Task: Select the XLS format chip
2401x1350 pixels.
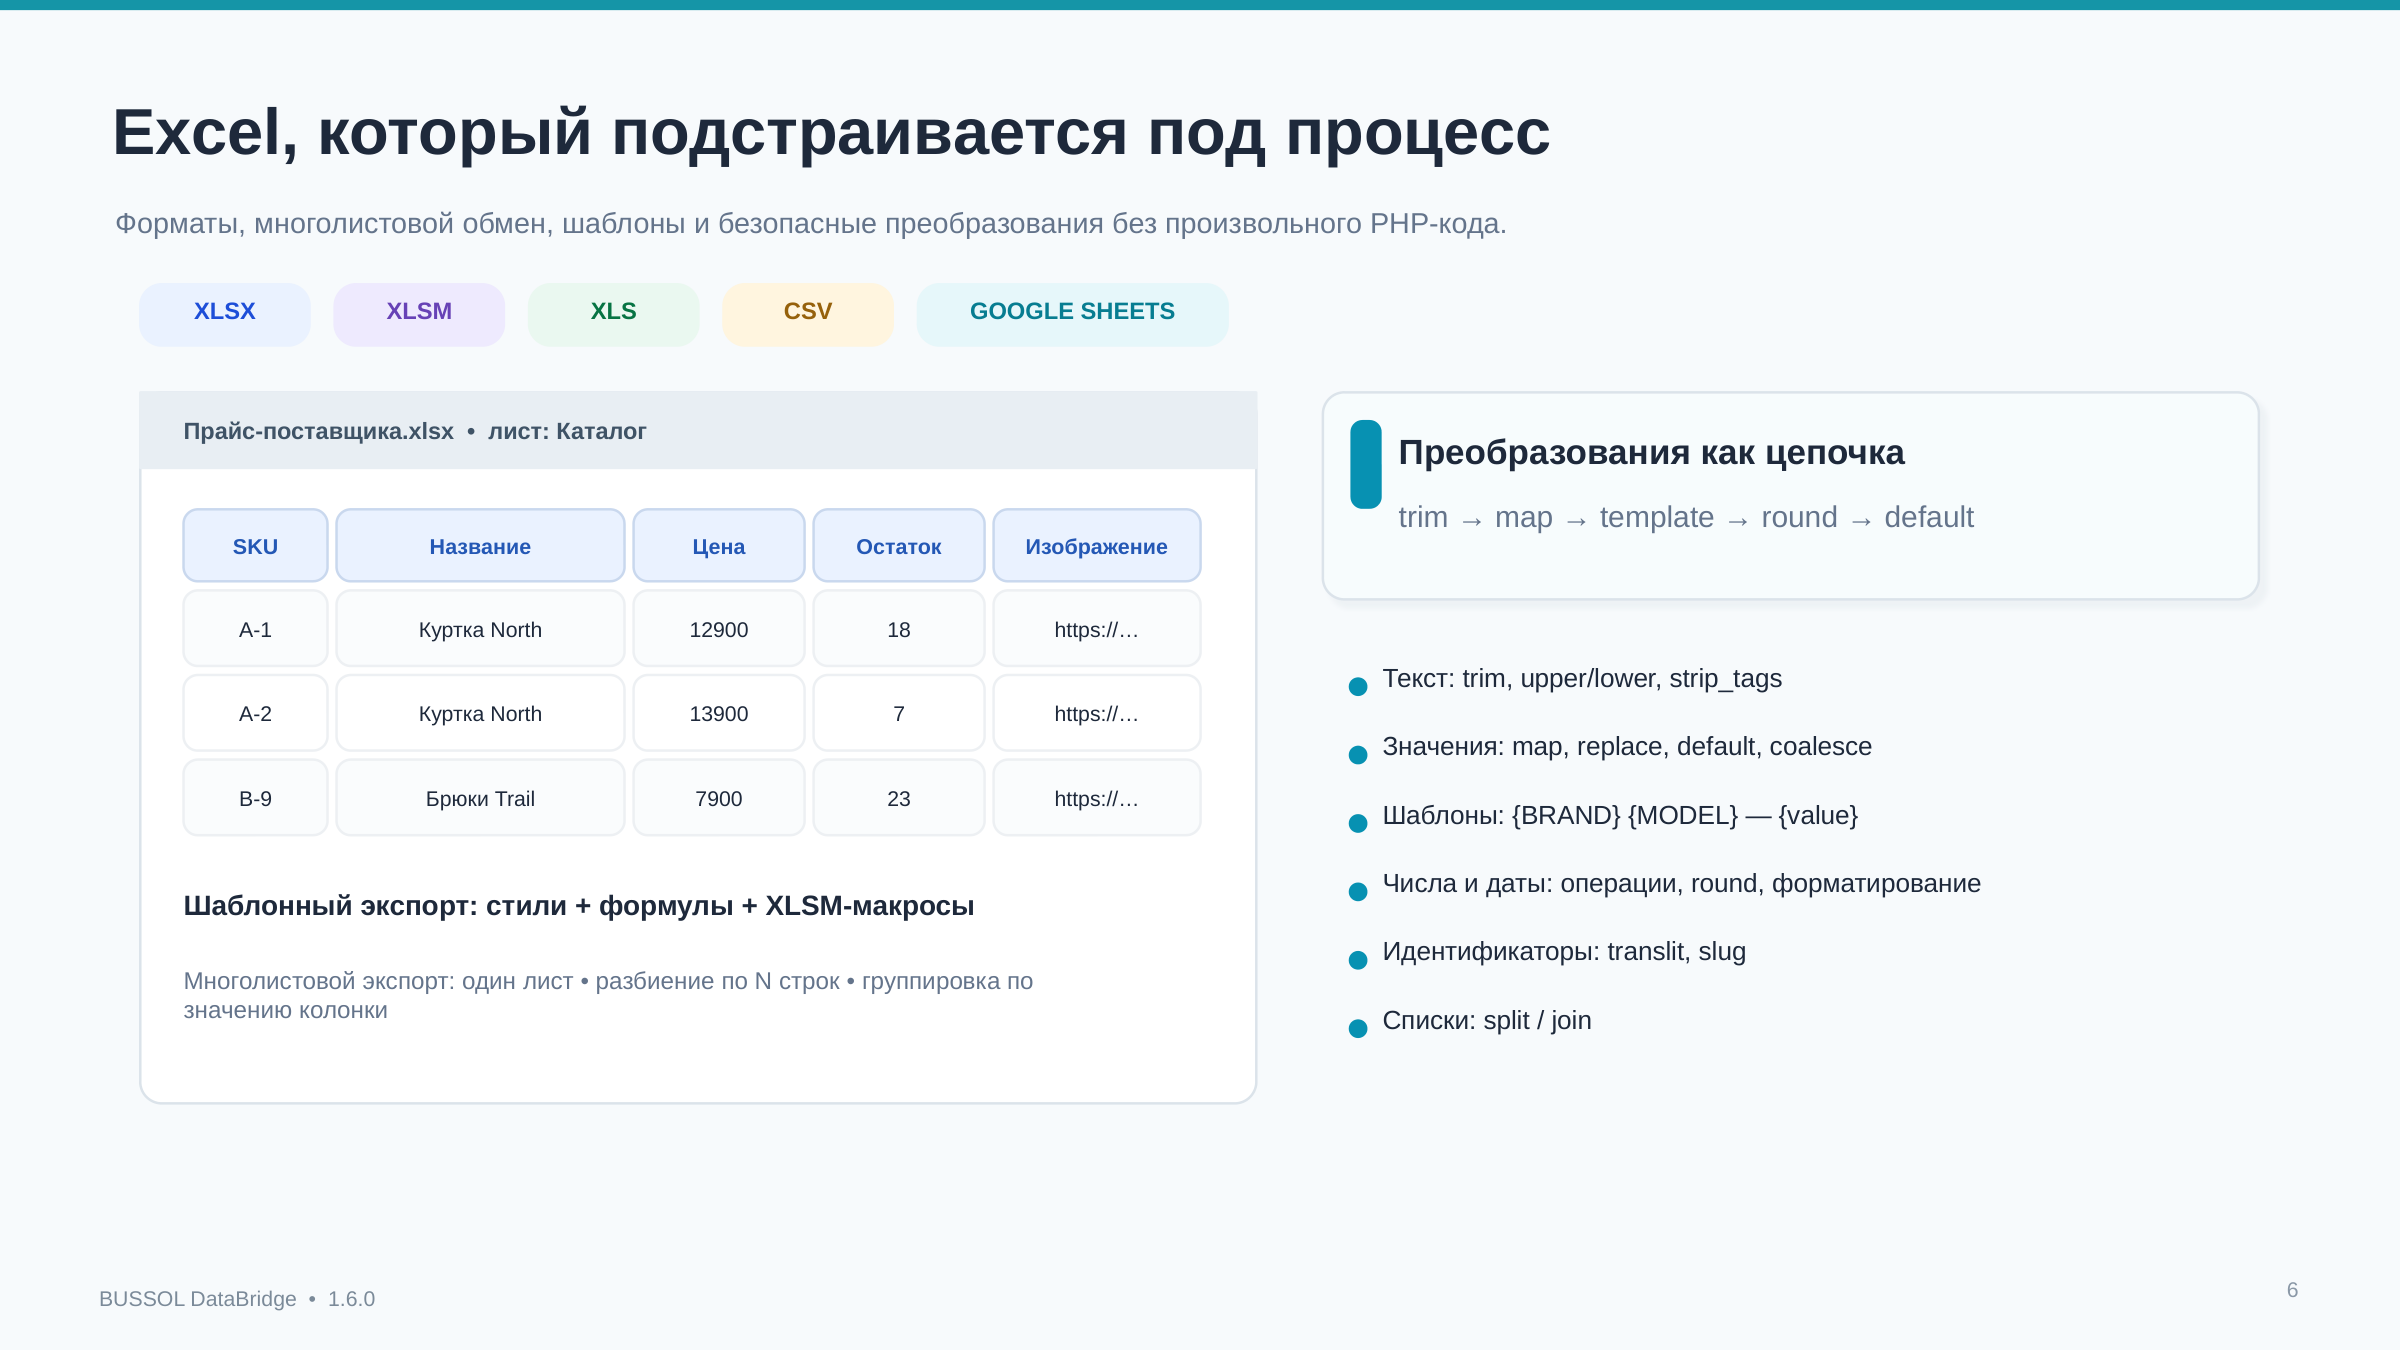Action: [x=613, y=314]
